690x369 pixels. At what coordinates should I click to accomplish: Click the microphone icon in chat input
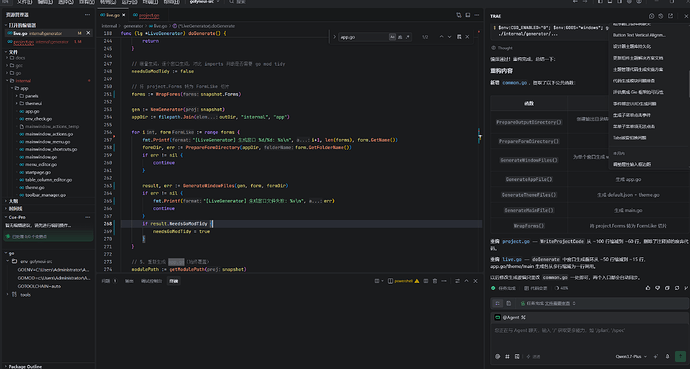point(667,356)
